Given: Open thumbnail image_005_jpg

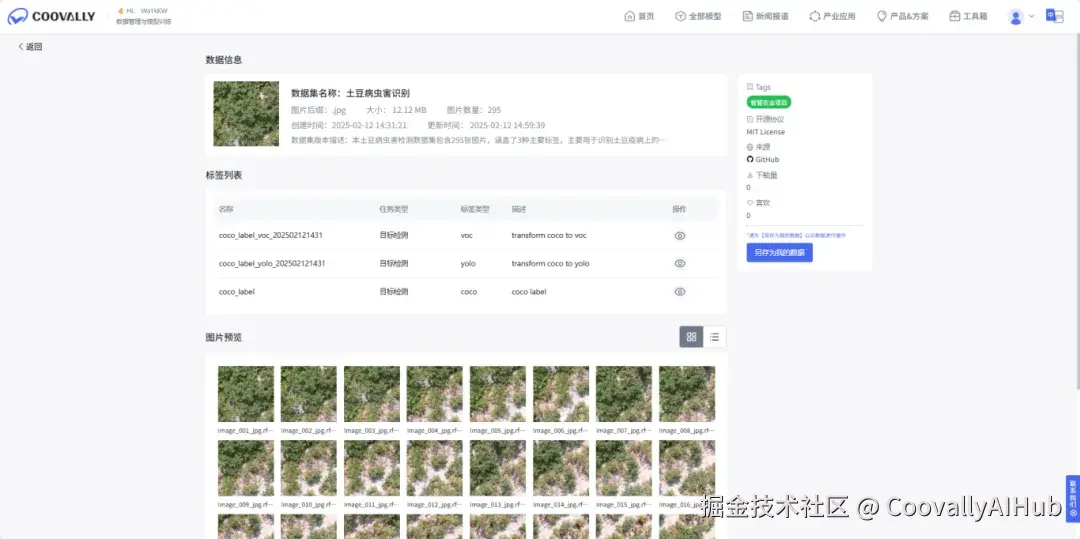Looking at the screenshot, I should [498, 394].
